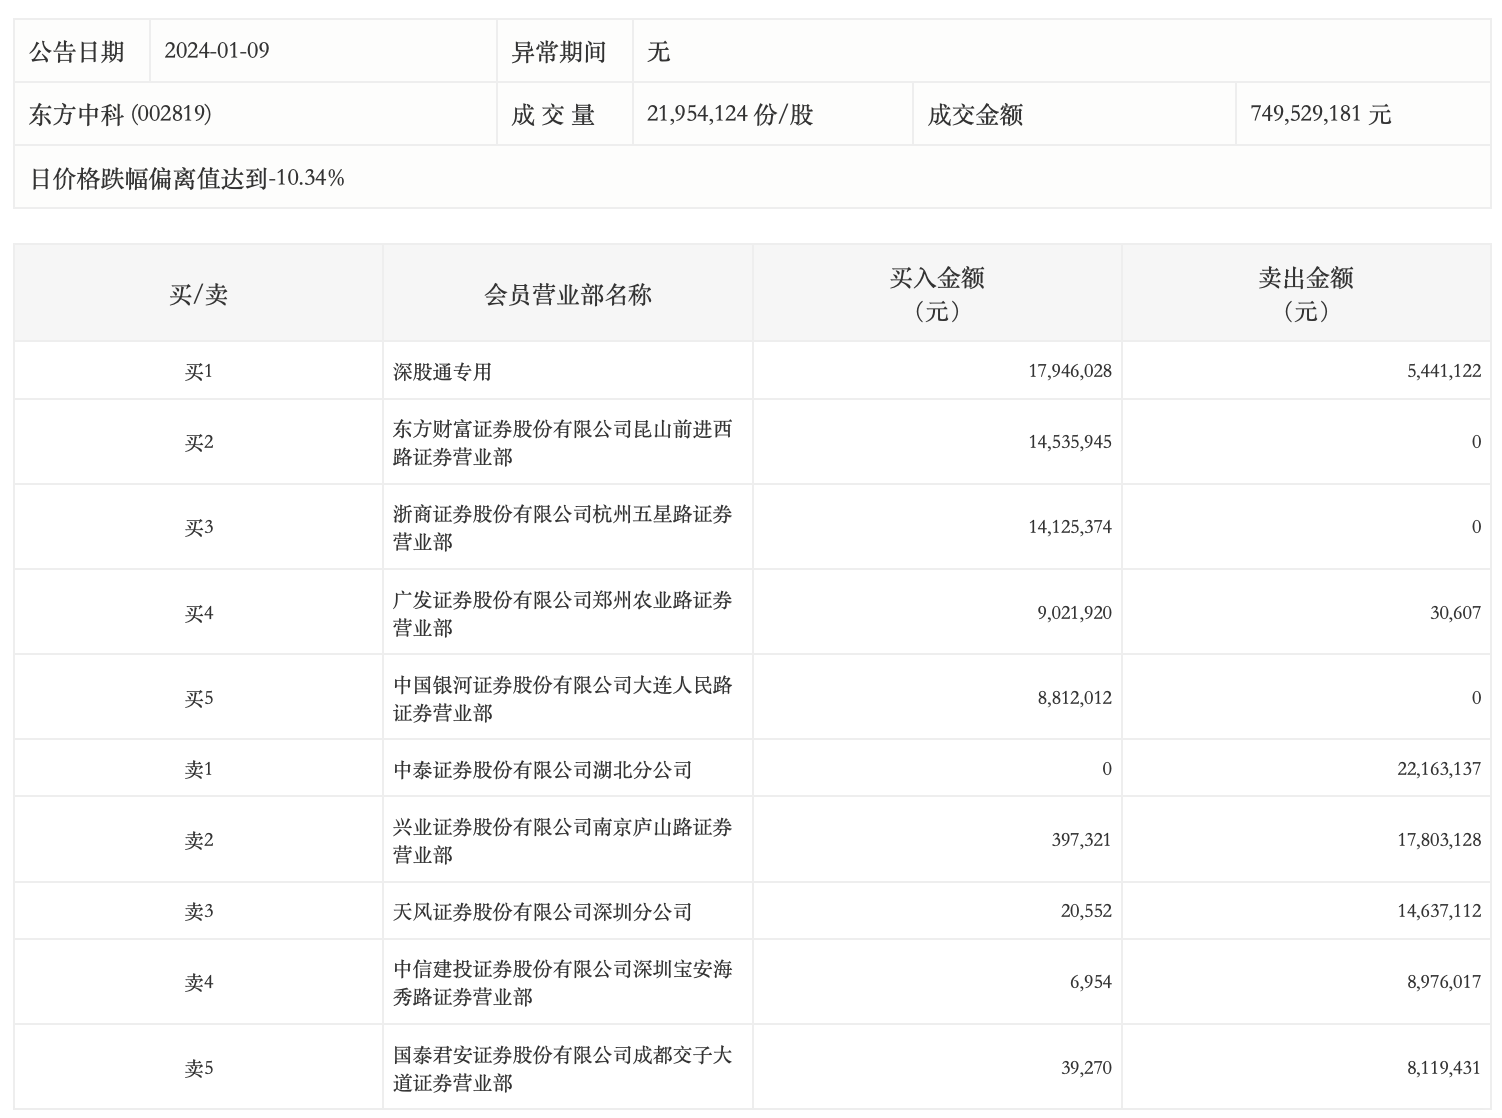Screen dimensions: 1502x1118
Task: Select 东方财富证券 昆山前进西路 branch name
Action: pos(562,443)
